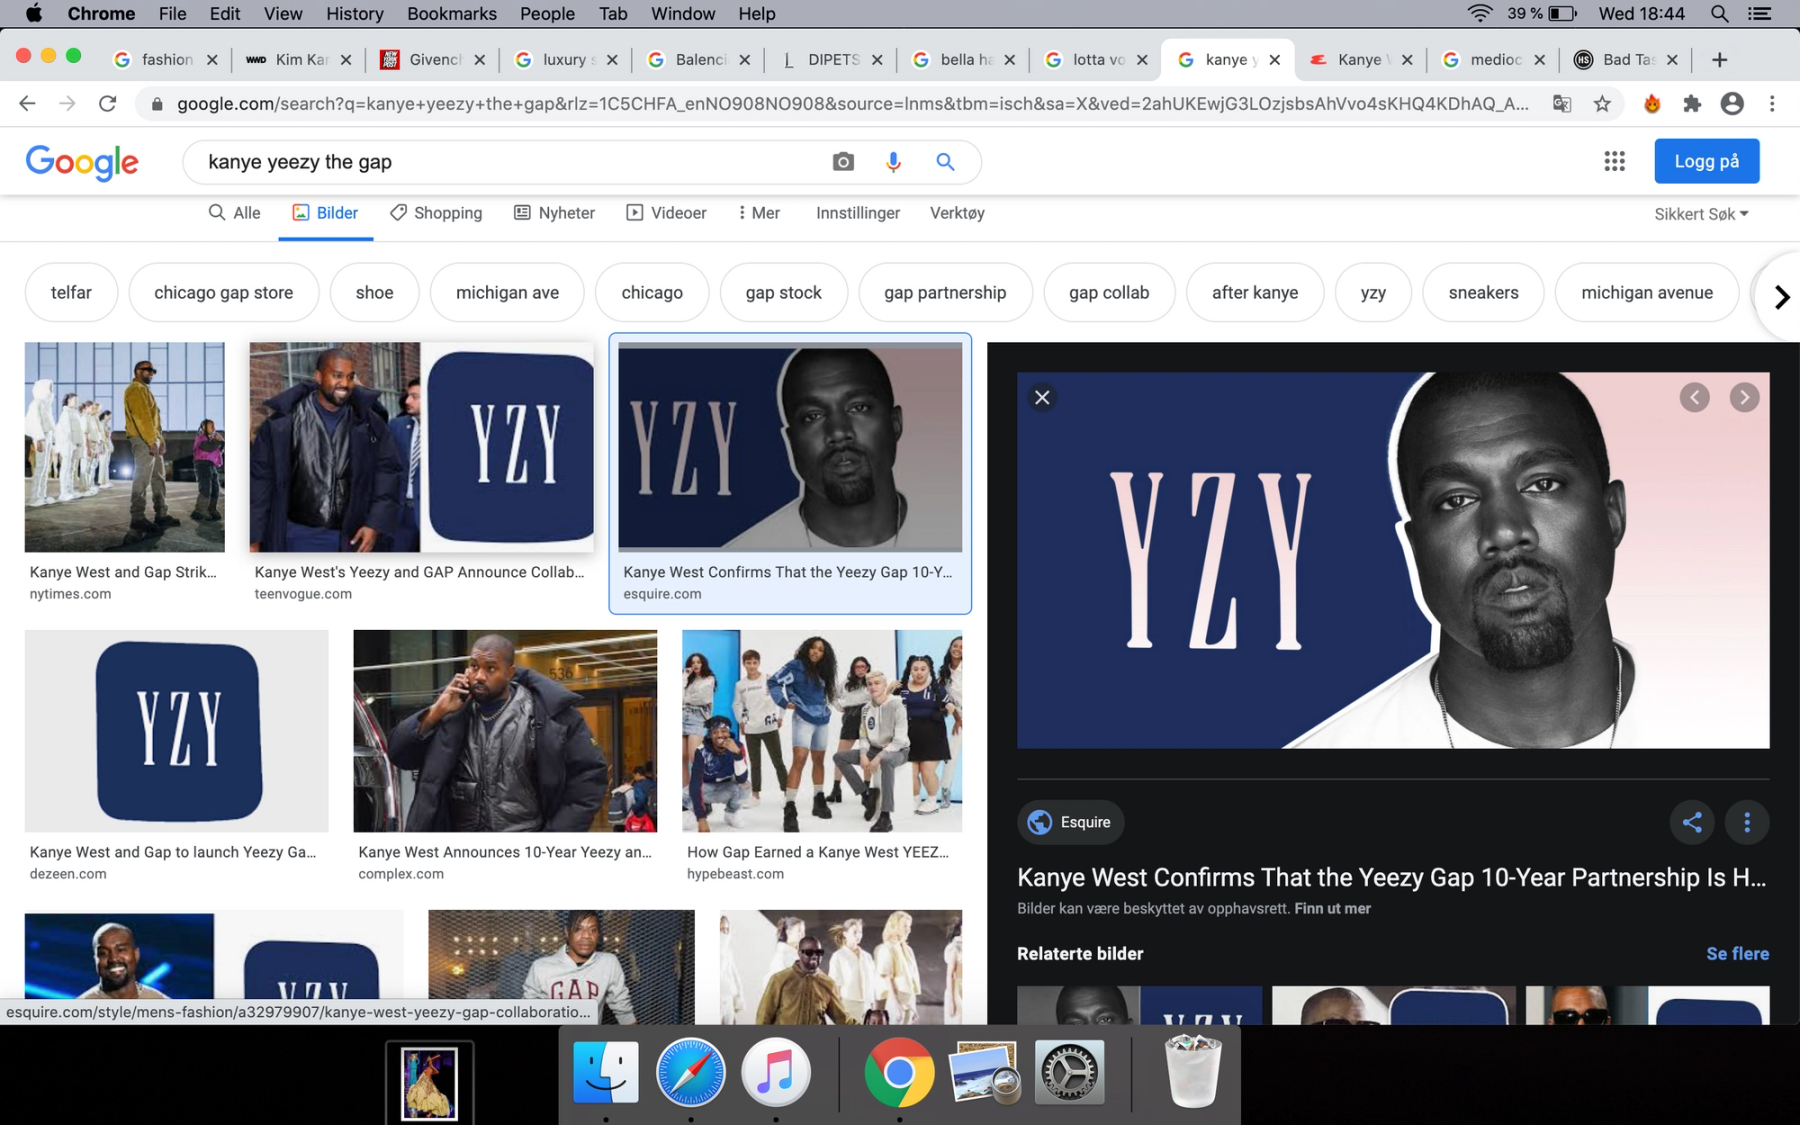Open the hypebeast.com group photo thumbnail
The image size is (1800, 1125).
822,731
